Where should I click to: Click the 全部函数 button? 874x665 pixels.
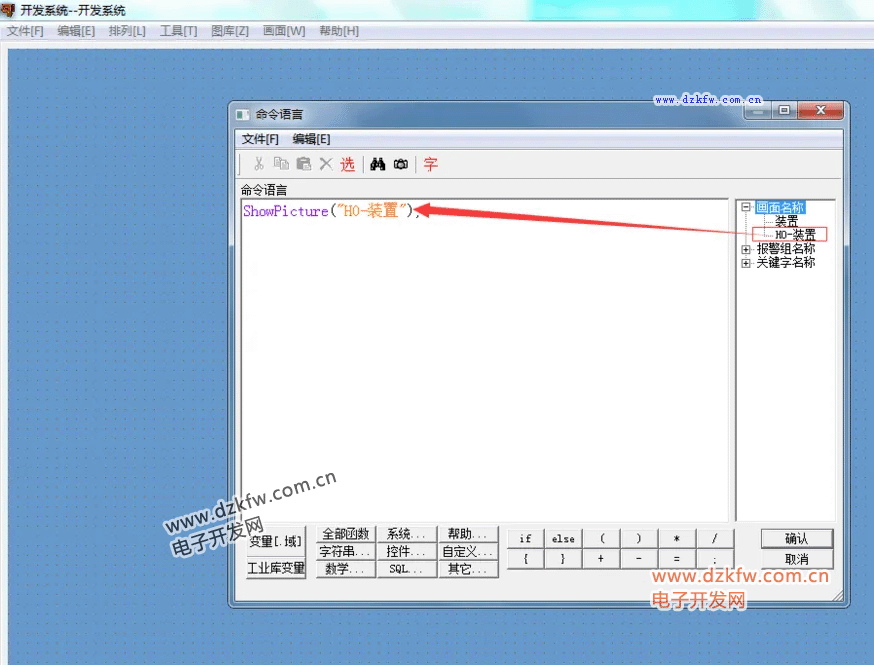point(346,535)
